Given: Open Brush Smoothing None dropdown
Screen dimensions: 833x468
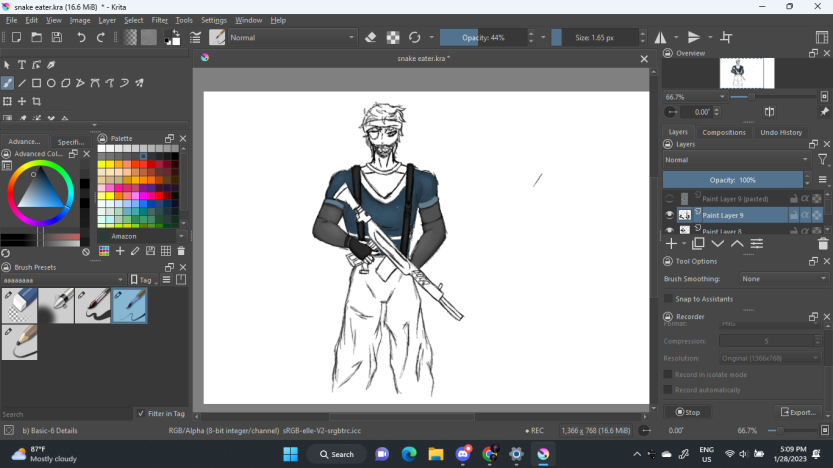Looking at the screenshot, I should [784, 279].
